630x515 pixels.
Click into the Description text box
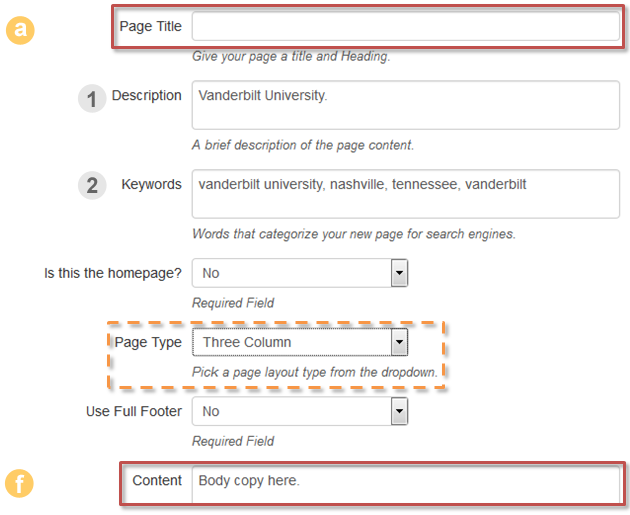click(405, 106)
